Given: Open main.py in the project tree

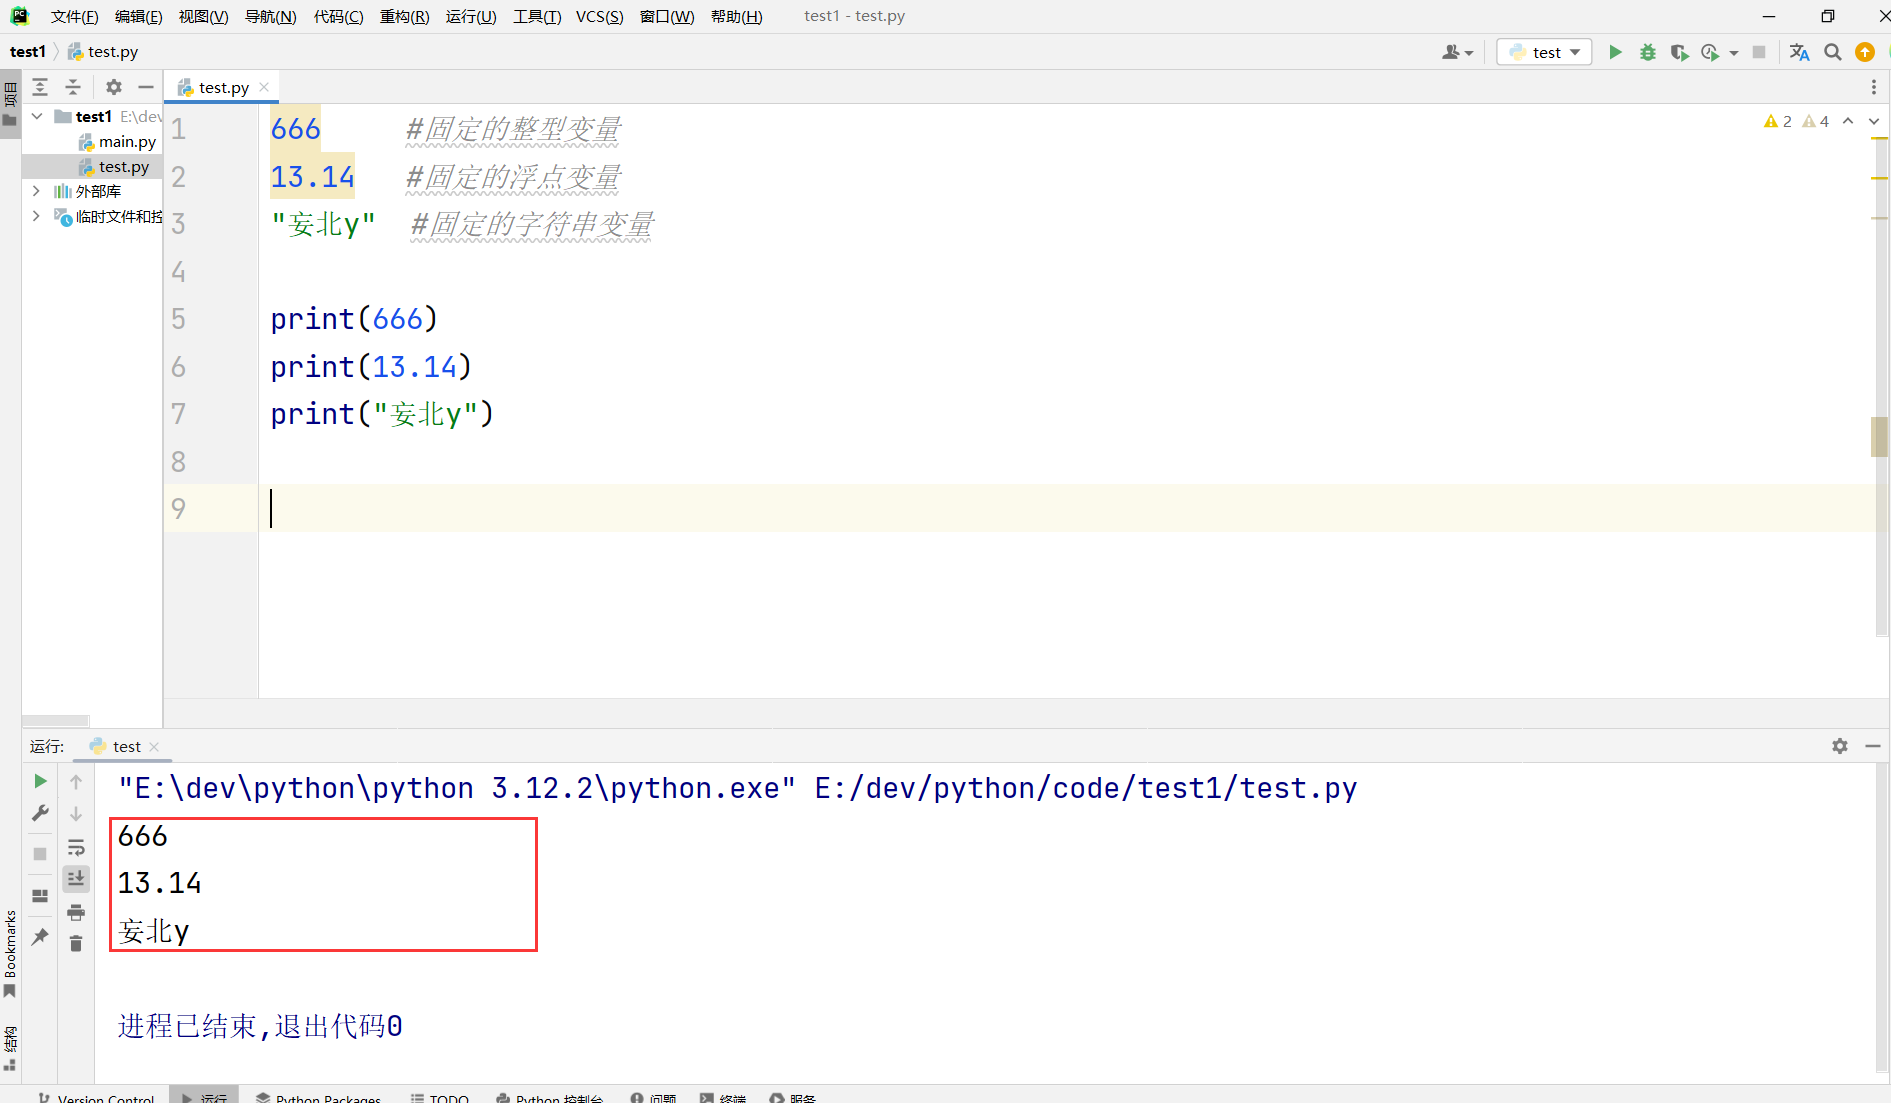Looking at the screenshot, I should (x=118, y=142).
